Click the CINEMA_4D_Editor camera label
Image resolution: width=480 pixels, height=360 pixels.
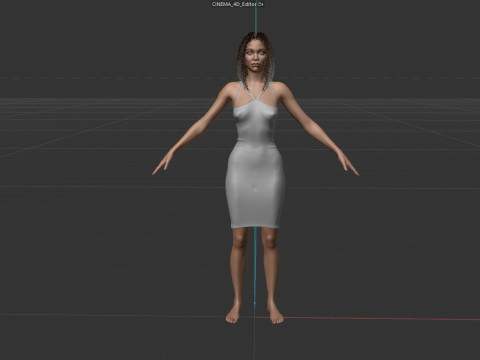(235, 4)
